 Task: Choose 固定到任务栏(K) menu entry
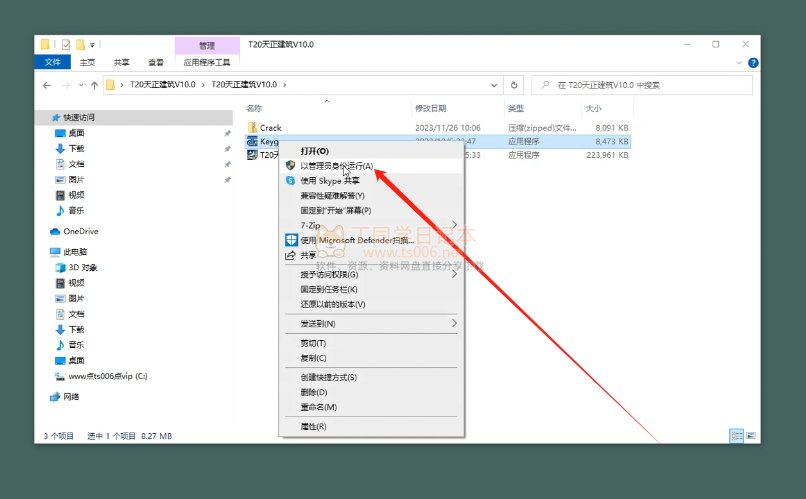(371, 290)
